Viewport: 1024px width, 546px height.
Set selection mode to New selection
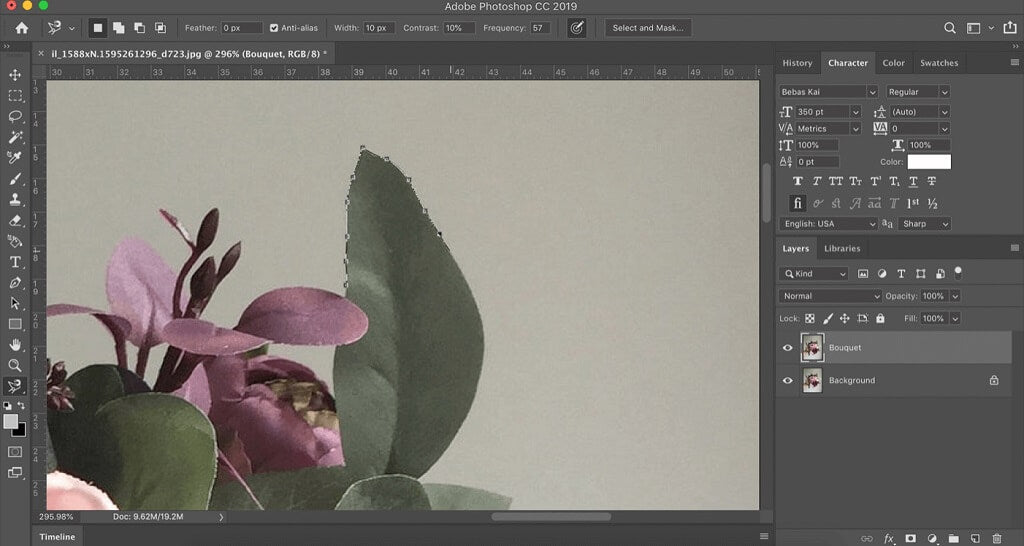[98, 28]
